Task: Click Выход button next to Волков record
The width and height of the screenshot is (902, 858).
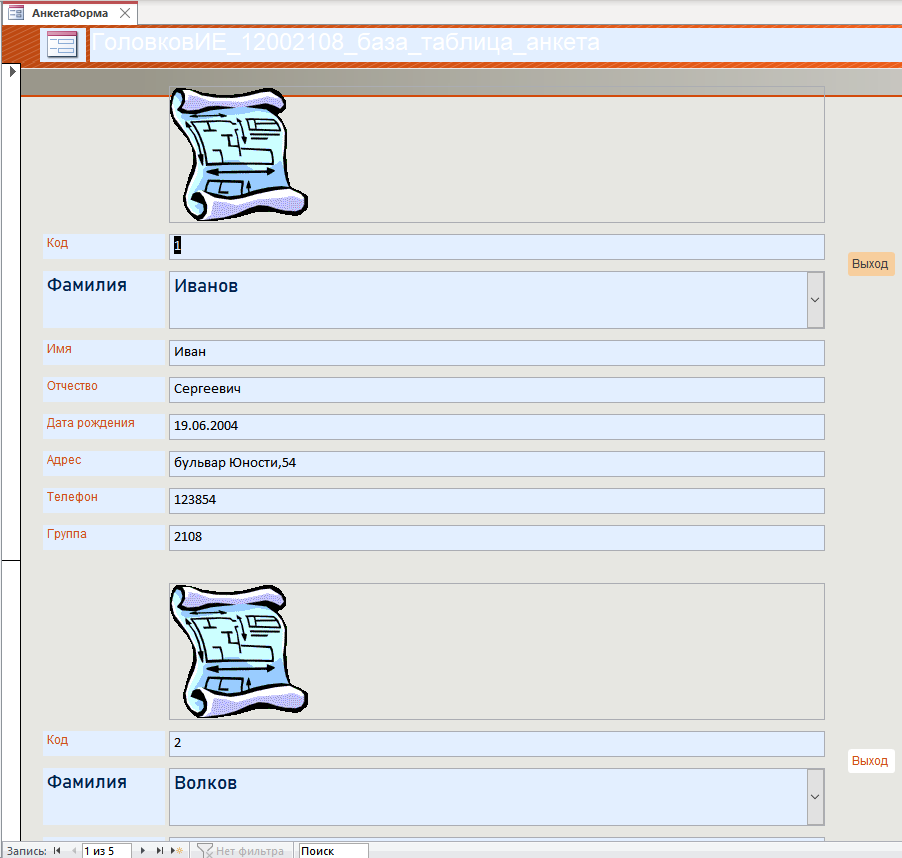Action: (870, 761)
